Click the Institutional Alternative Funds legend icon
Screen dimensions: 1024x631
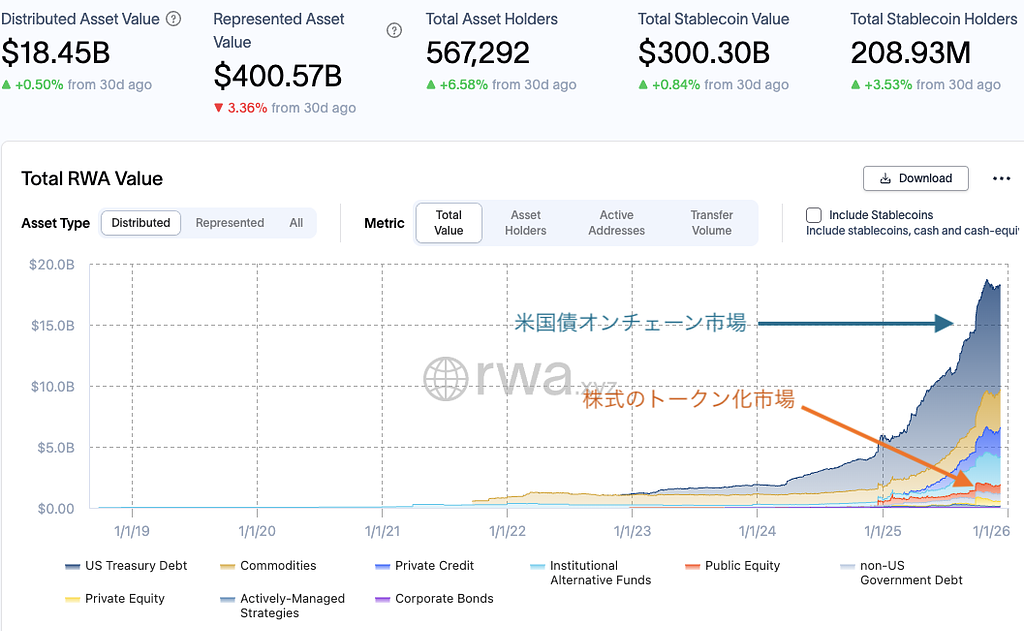(537, 566)
